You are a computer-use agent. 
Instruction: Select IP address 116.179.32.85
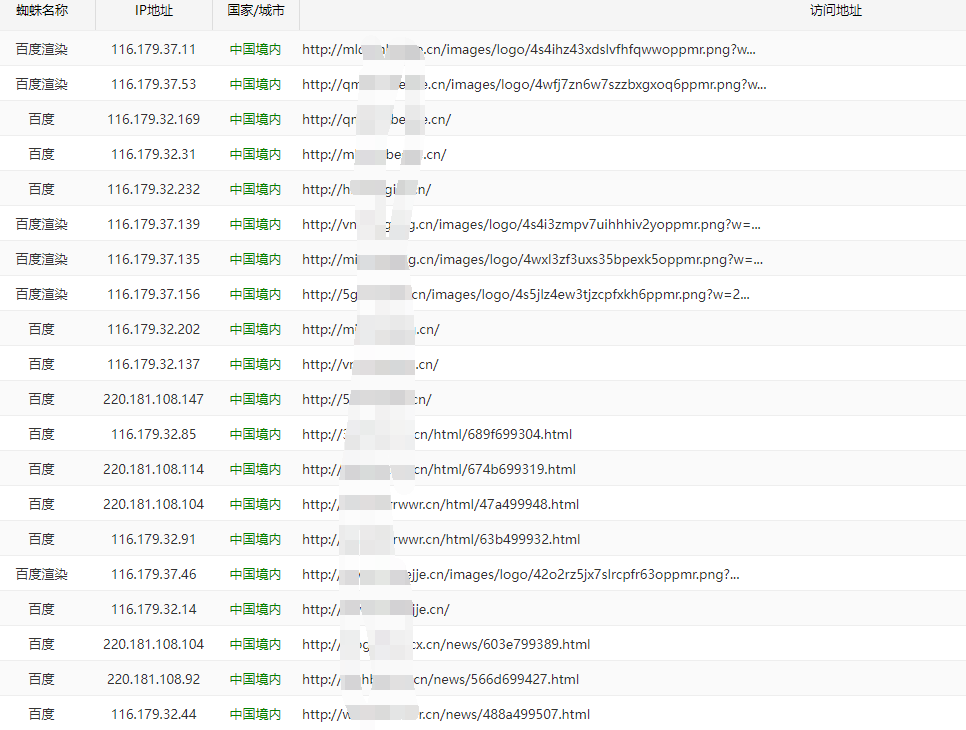153,434
